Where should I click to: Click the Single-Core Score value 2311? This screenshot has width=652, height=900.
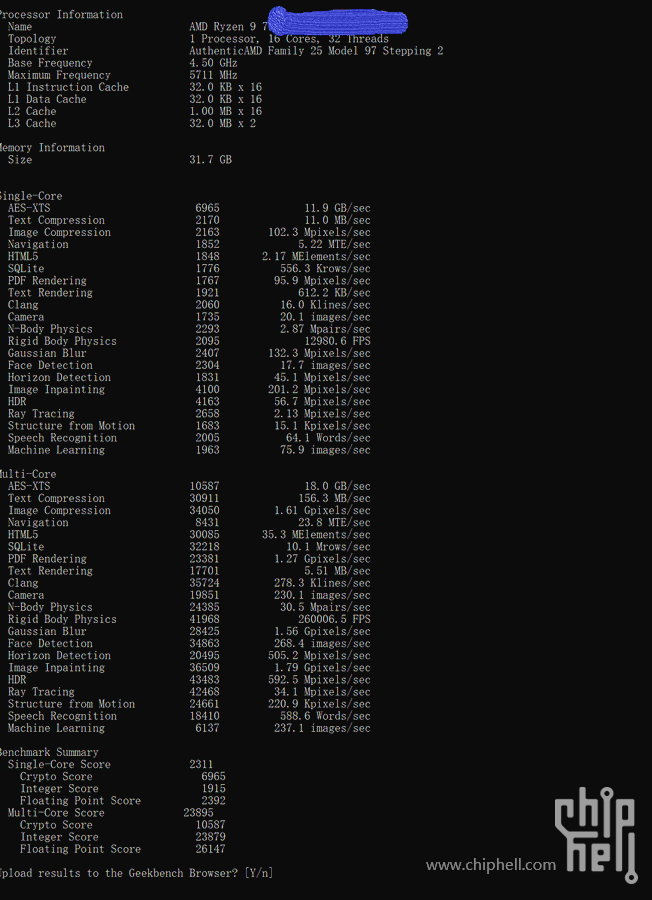point(201,764)
